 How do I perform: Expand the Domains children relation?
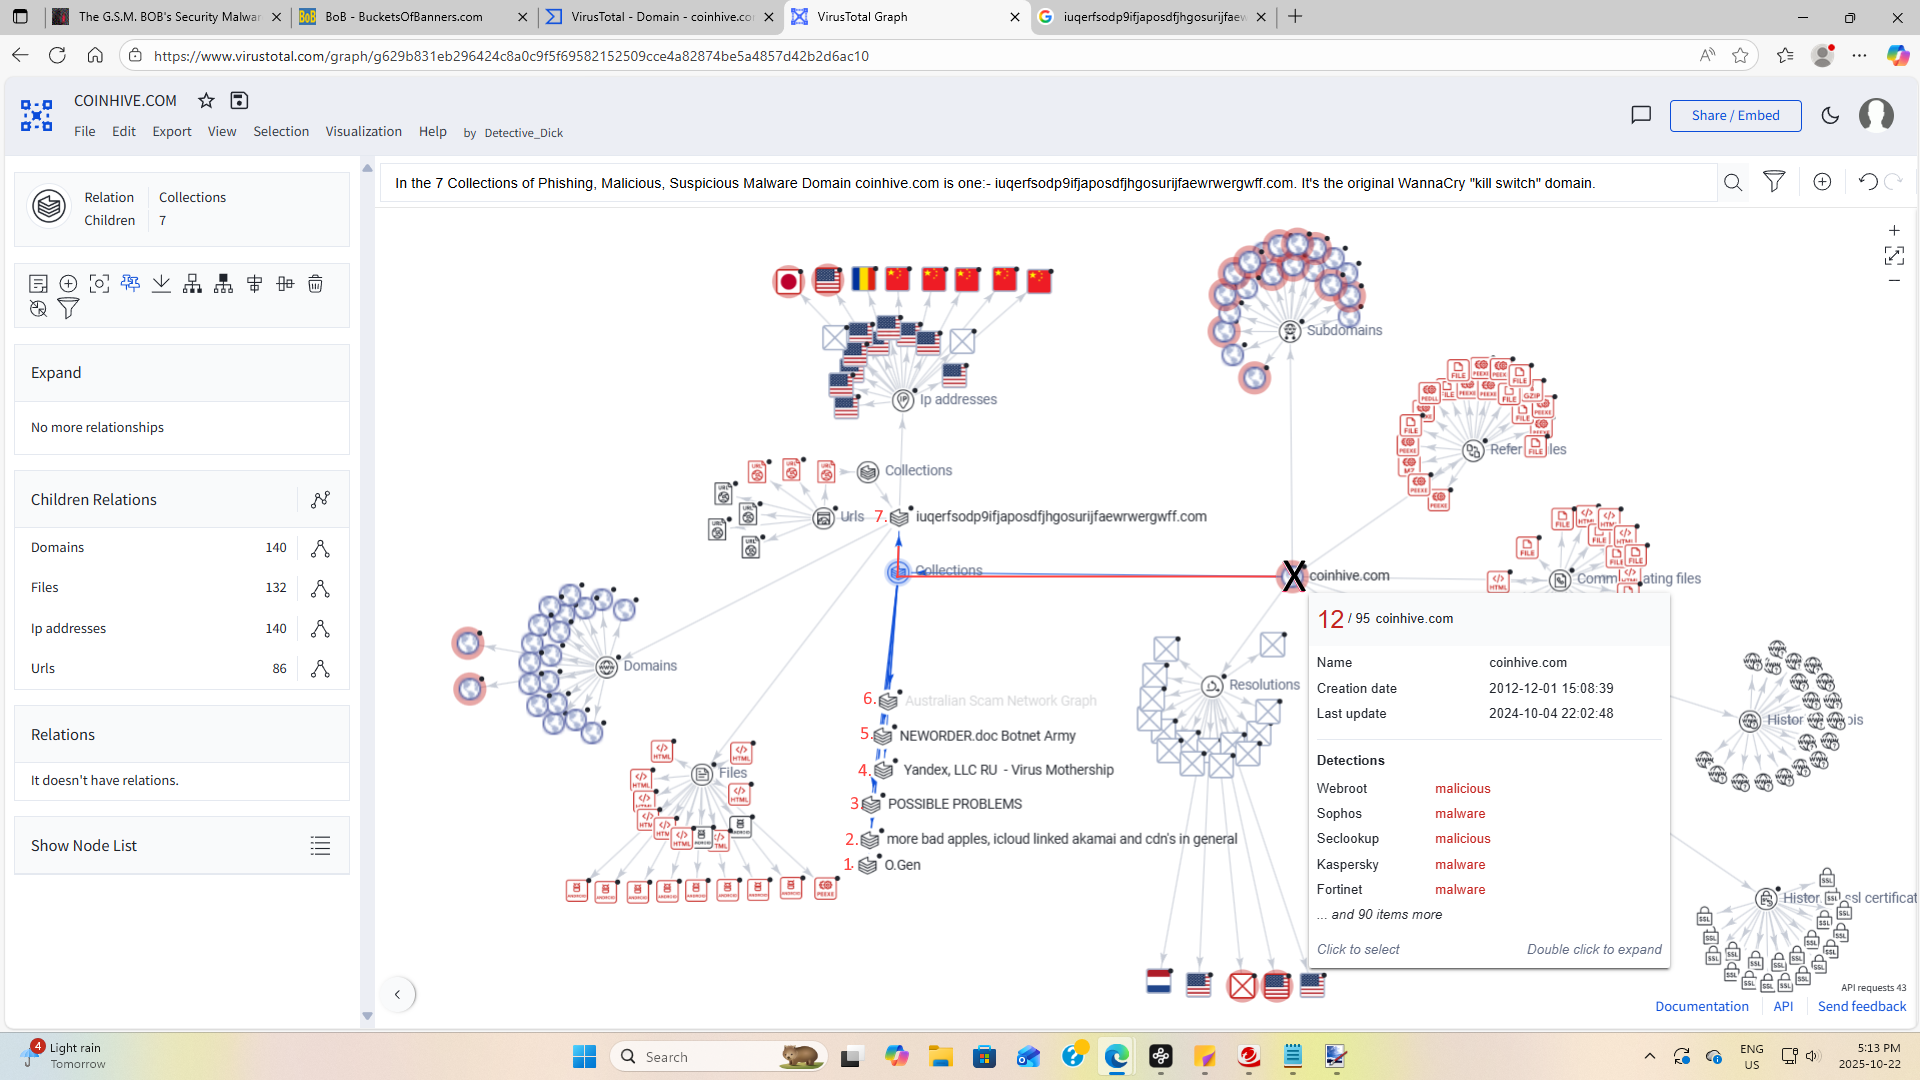[x=320, y=548]
